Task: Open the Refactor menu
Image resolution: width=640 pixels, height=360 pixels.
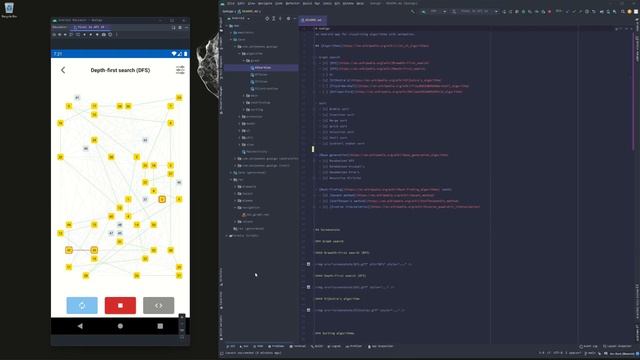Action: [x=293, y=3]
